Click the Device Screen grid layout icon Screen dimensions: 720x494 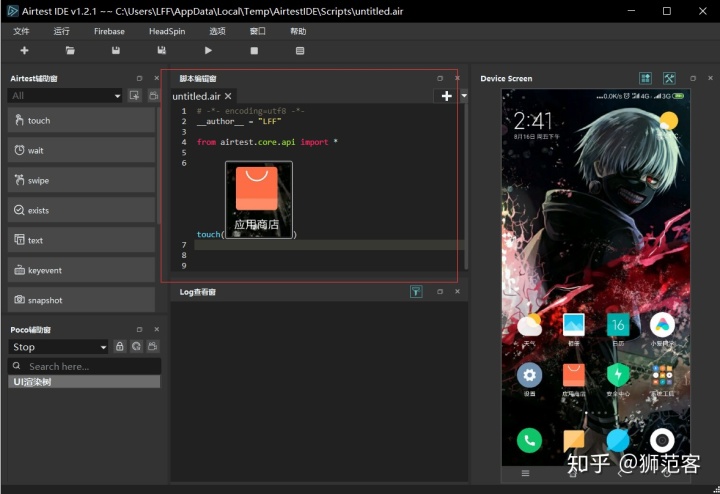point(646,79)
